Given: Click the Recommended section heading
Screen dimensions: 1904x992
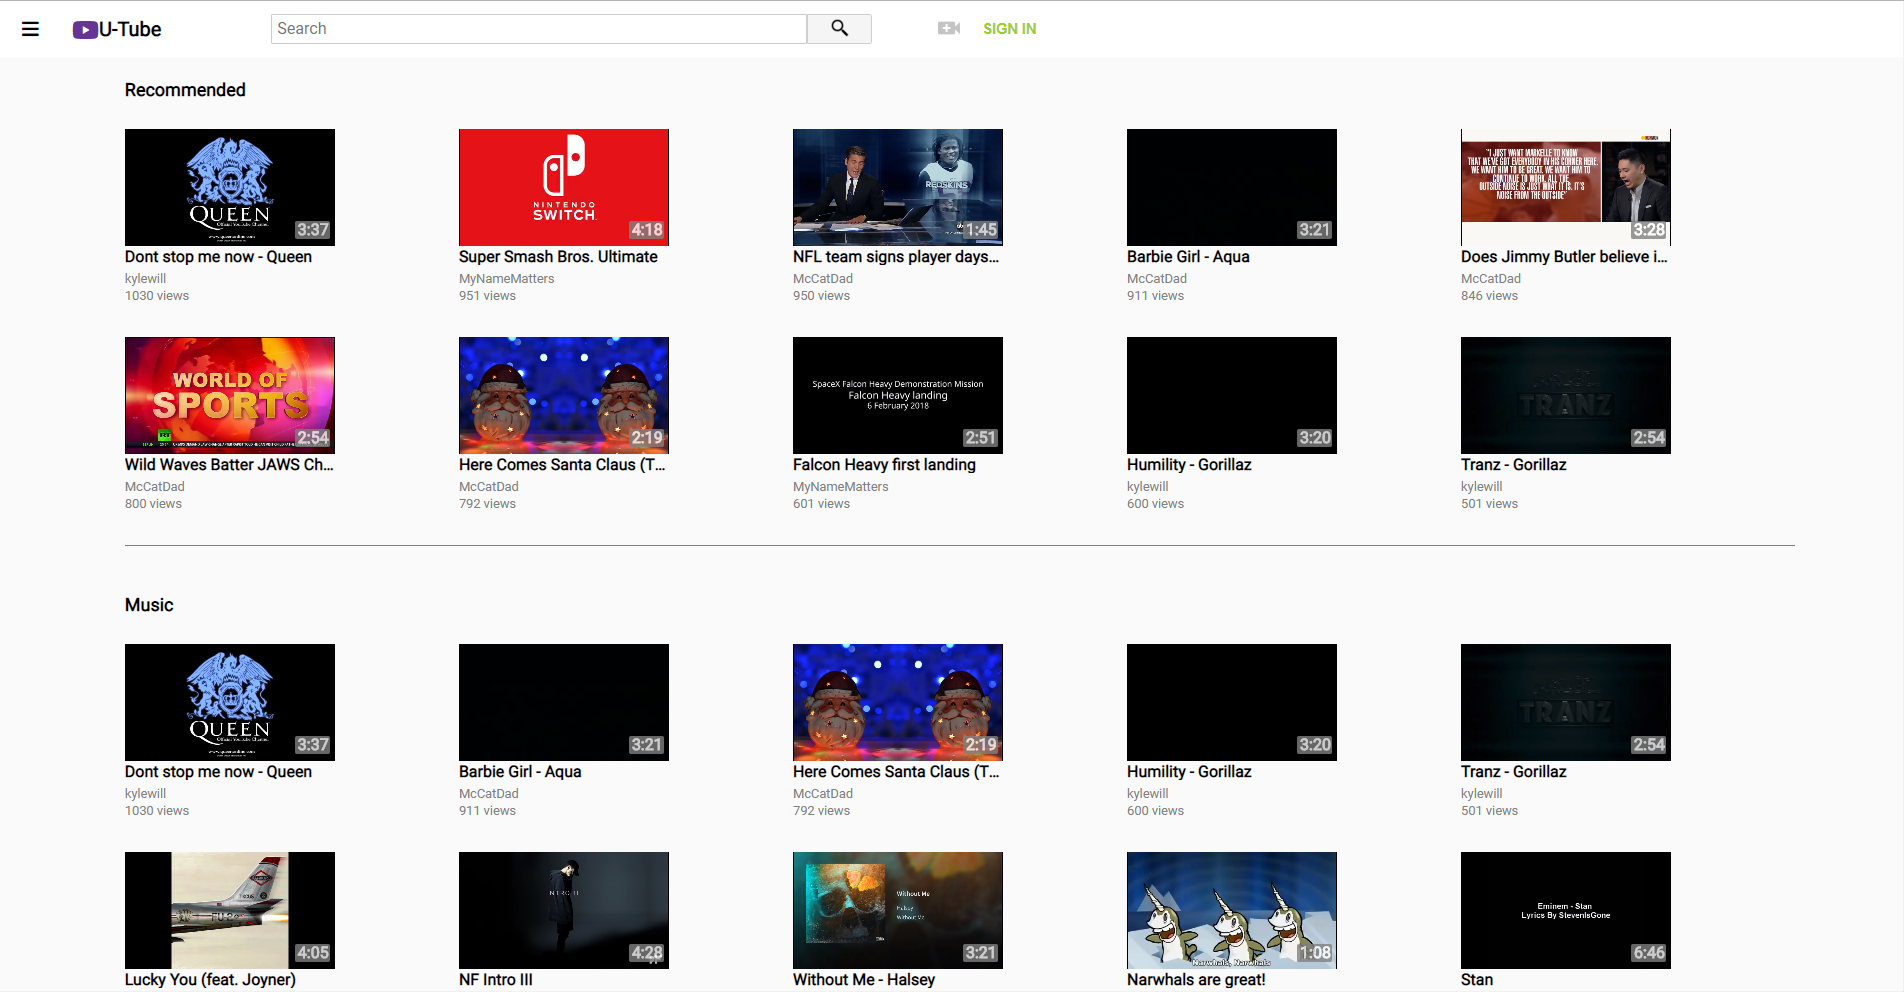Looking at the screenshot, I should tap(185, 90).
